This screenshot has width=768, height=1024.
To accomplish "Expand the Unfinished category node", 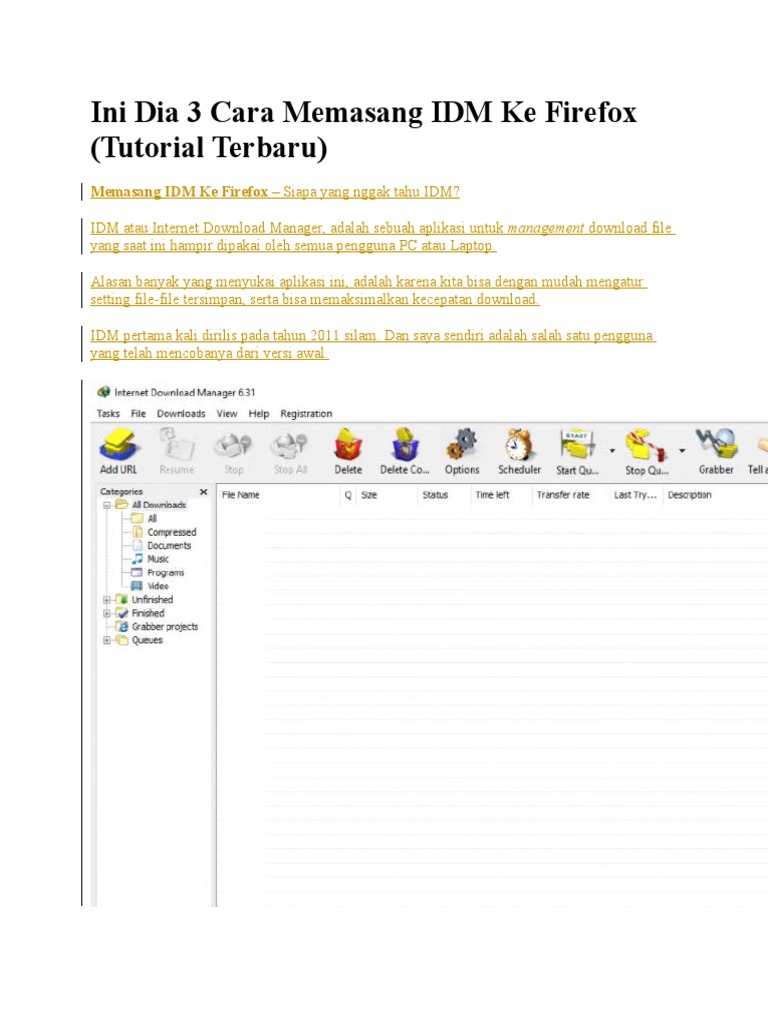I will (106, 600).
